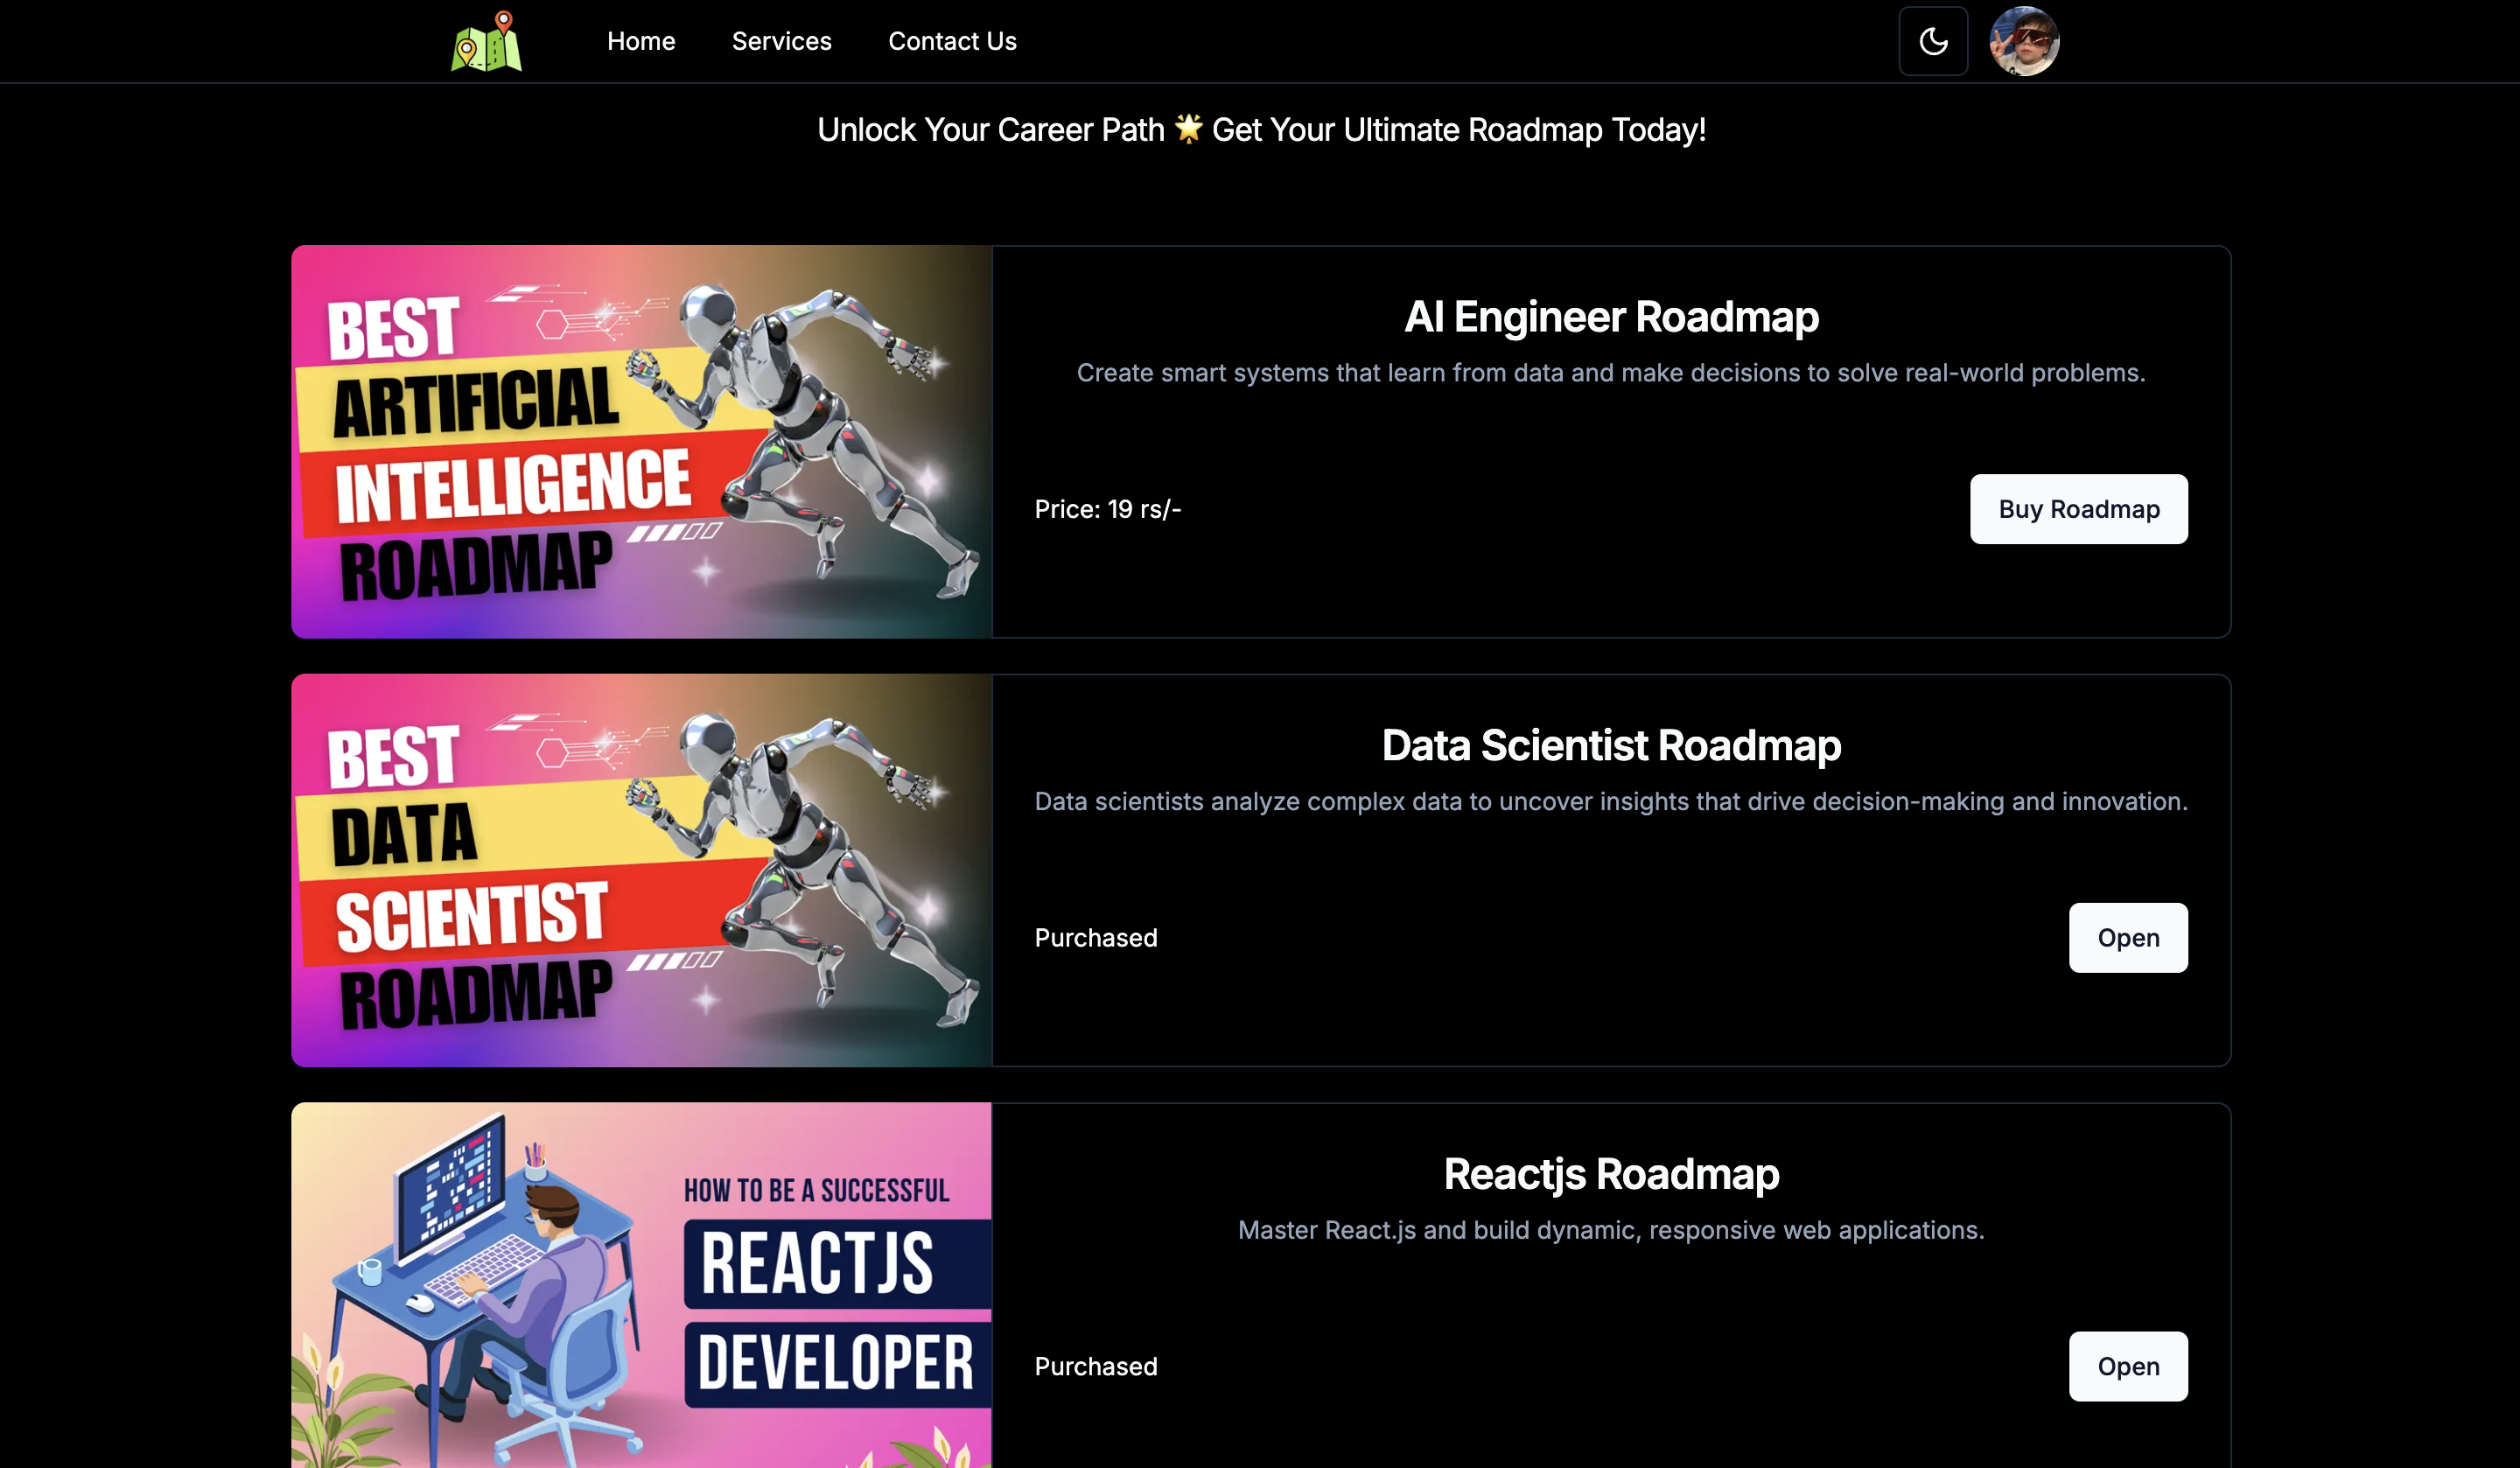Click the AI Engineer Roadmap thumbnail image

coord(641,442)
